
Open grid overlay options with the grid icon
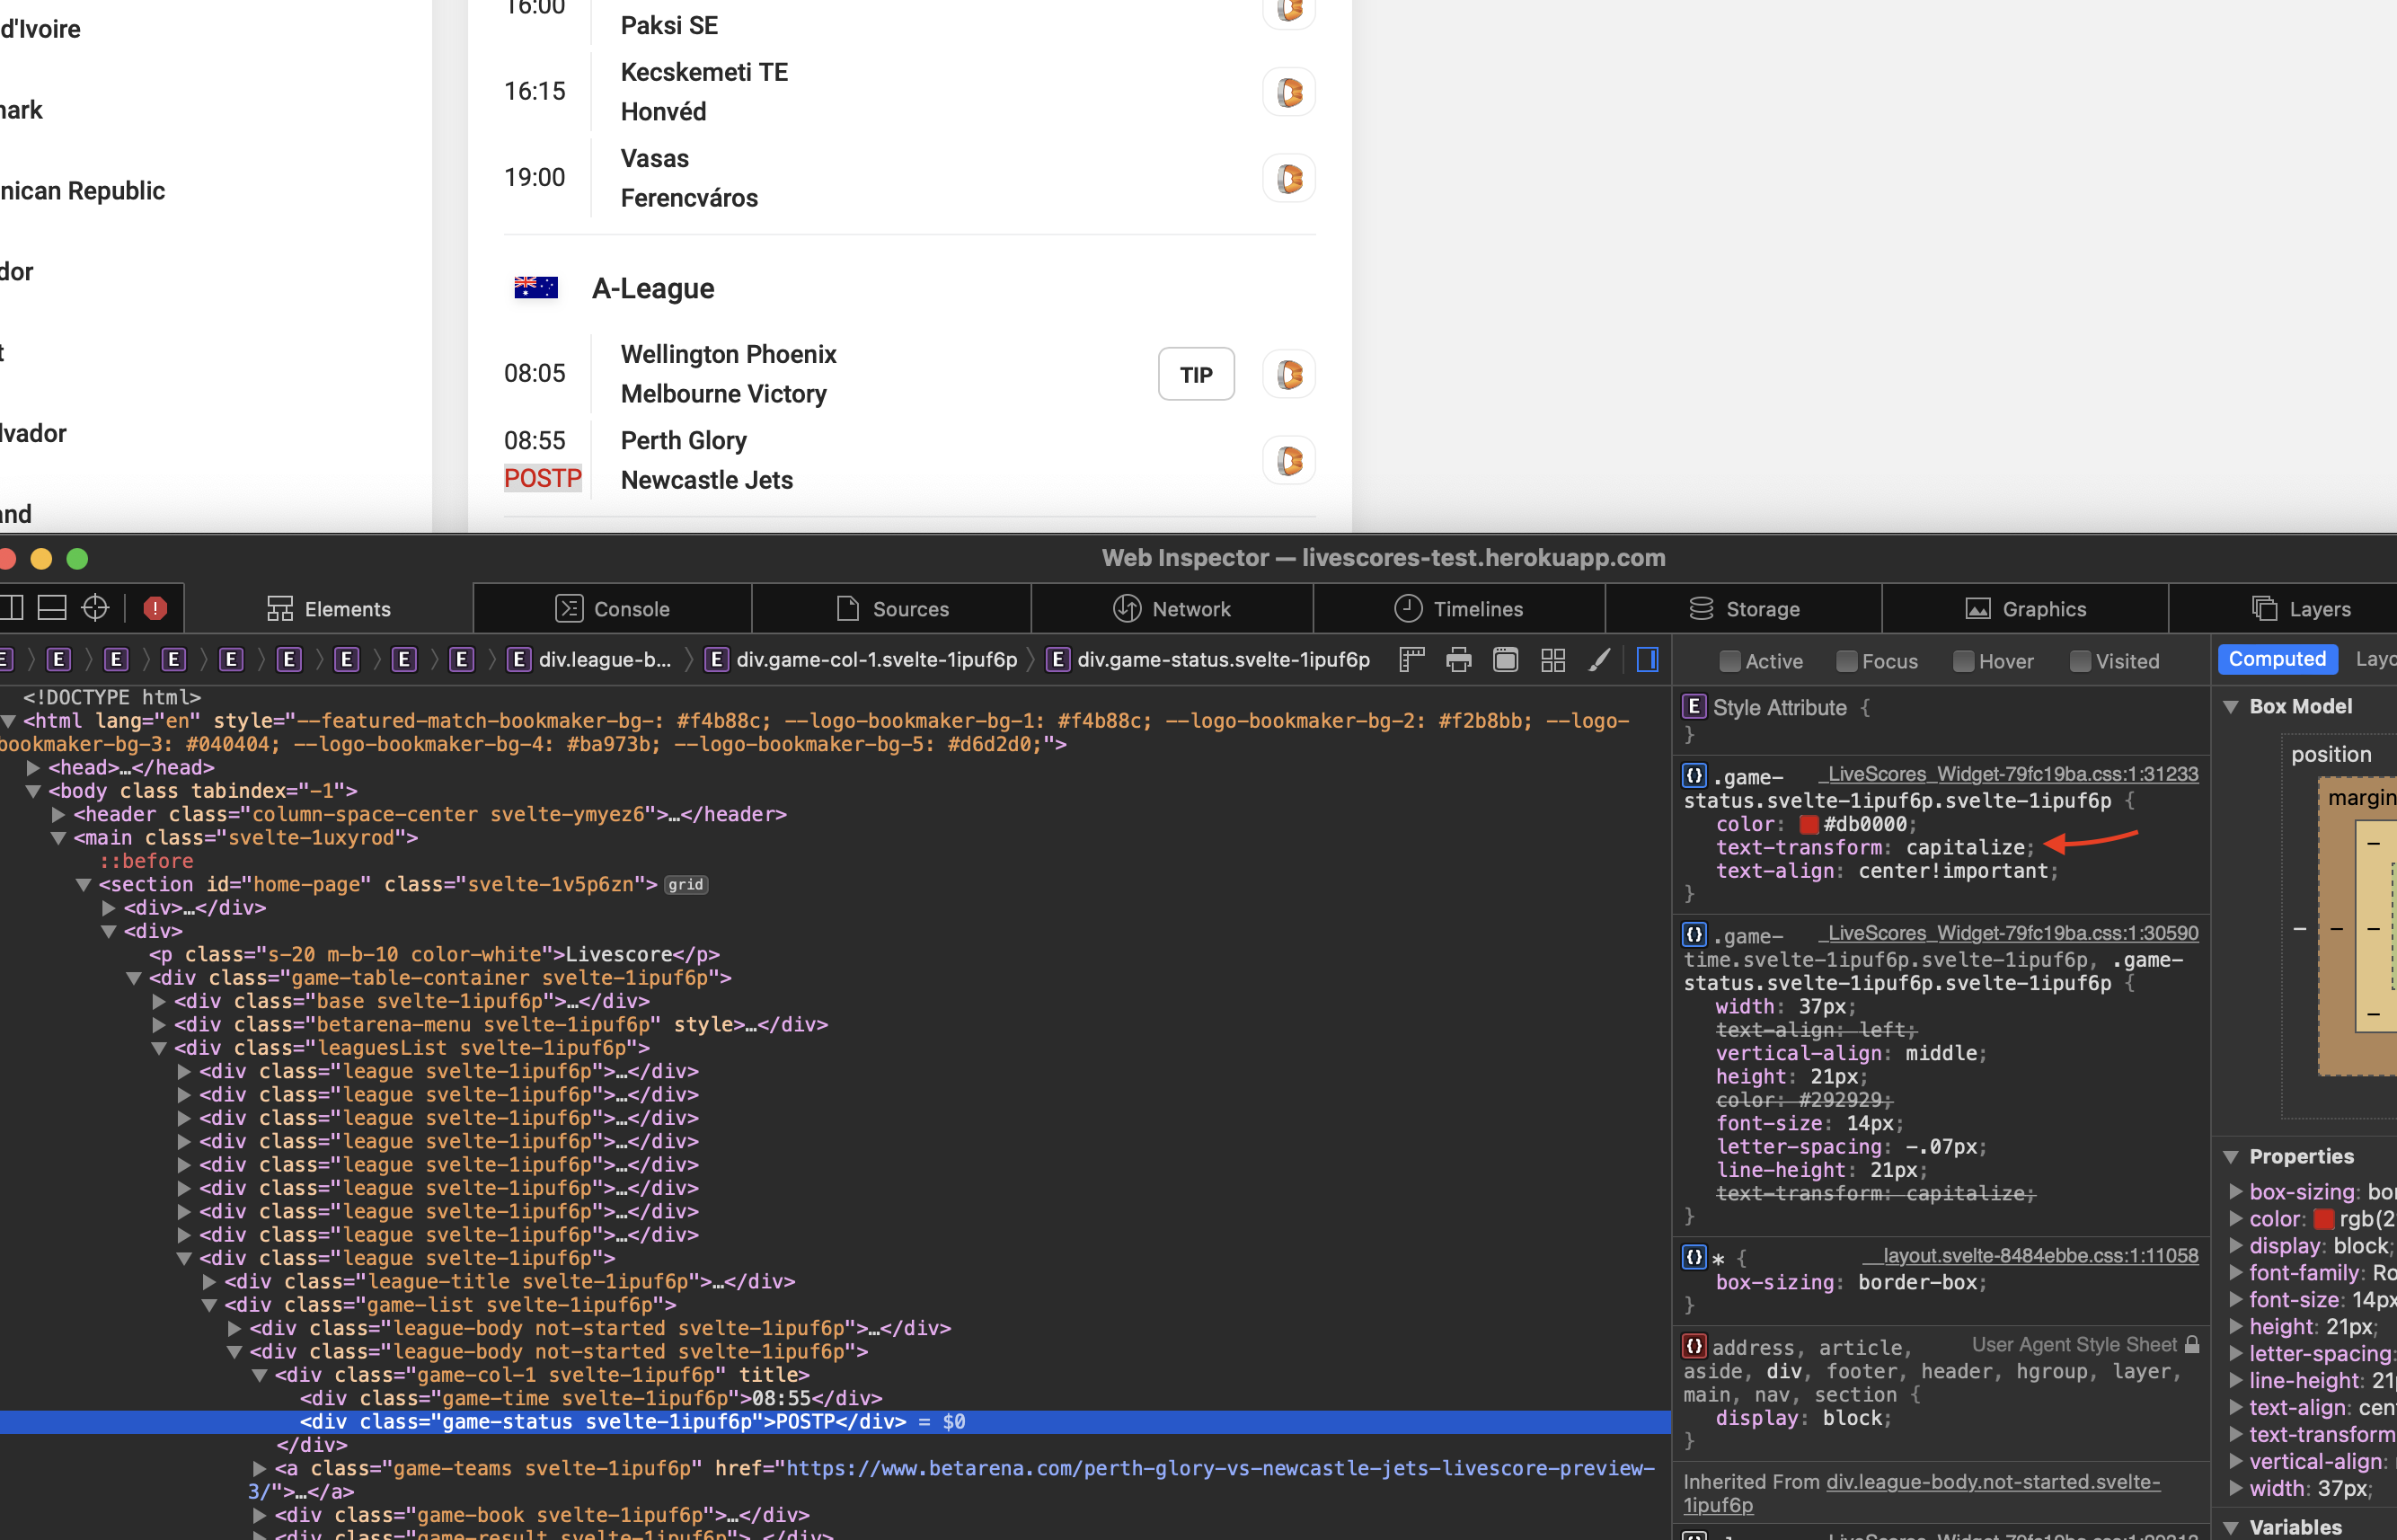(x=1553, y=659)
